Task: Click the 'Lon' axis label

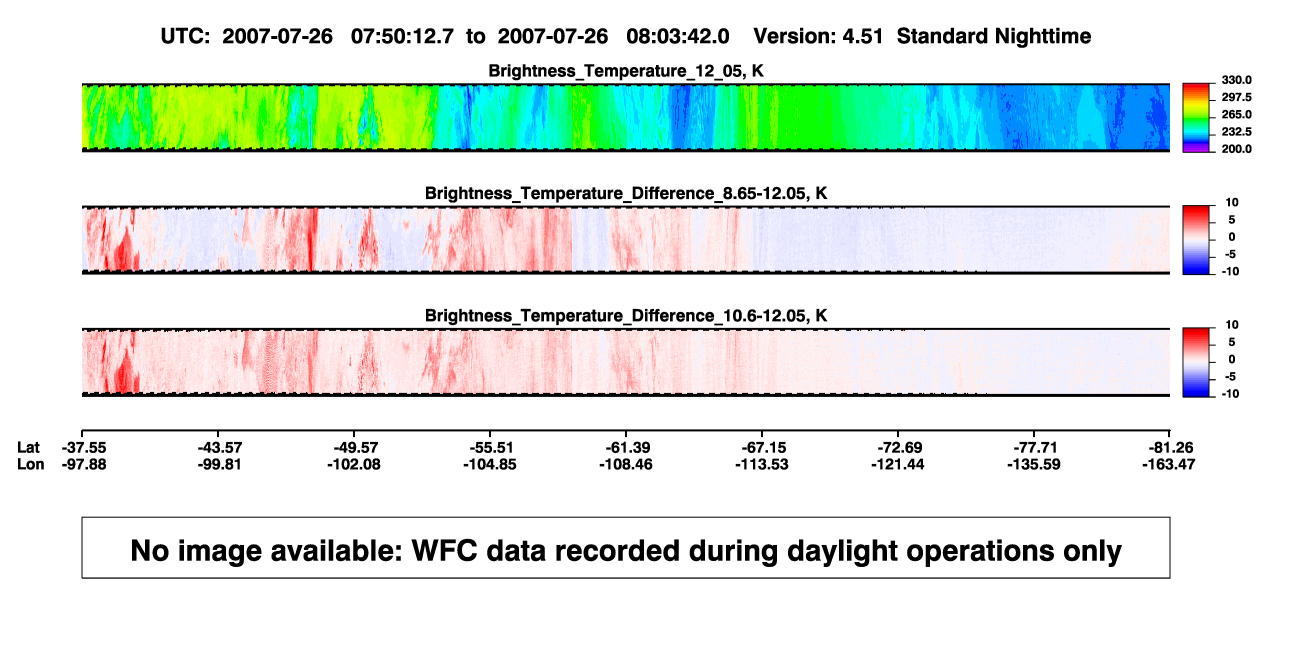Action: (30, 464)
